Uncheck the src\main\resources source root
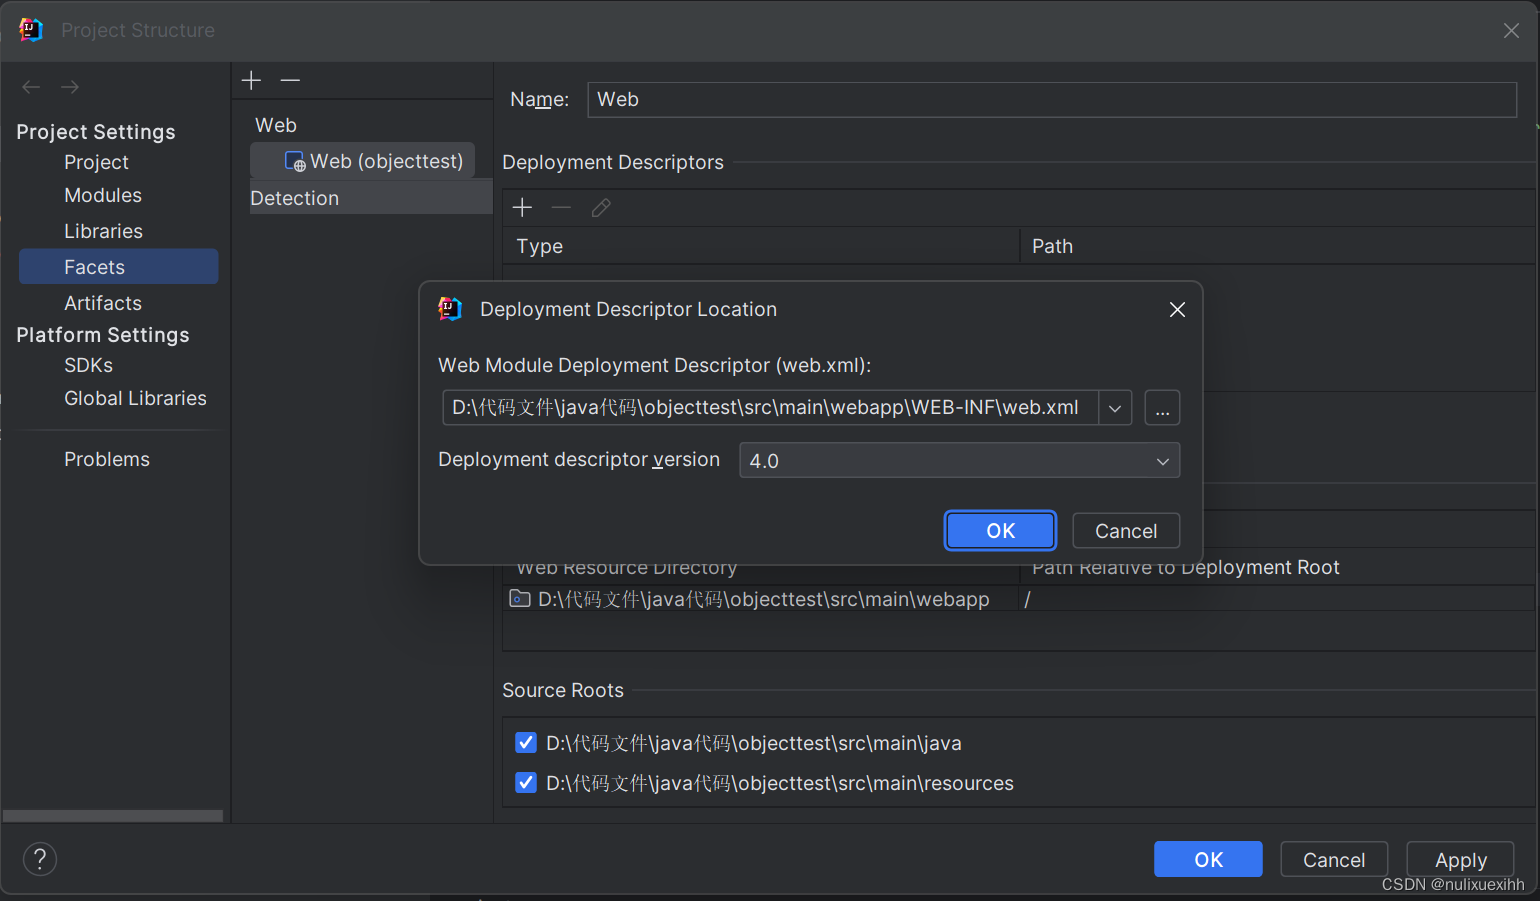Viewport: 1540px width, 901px height. click(526, 782)
